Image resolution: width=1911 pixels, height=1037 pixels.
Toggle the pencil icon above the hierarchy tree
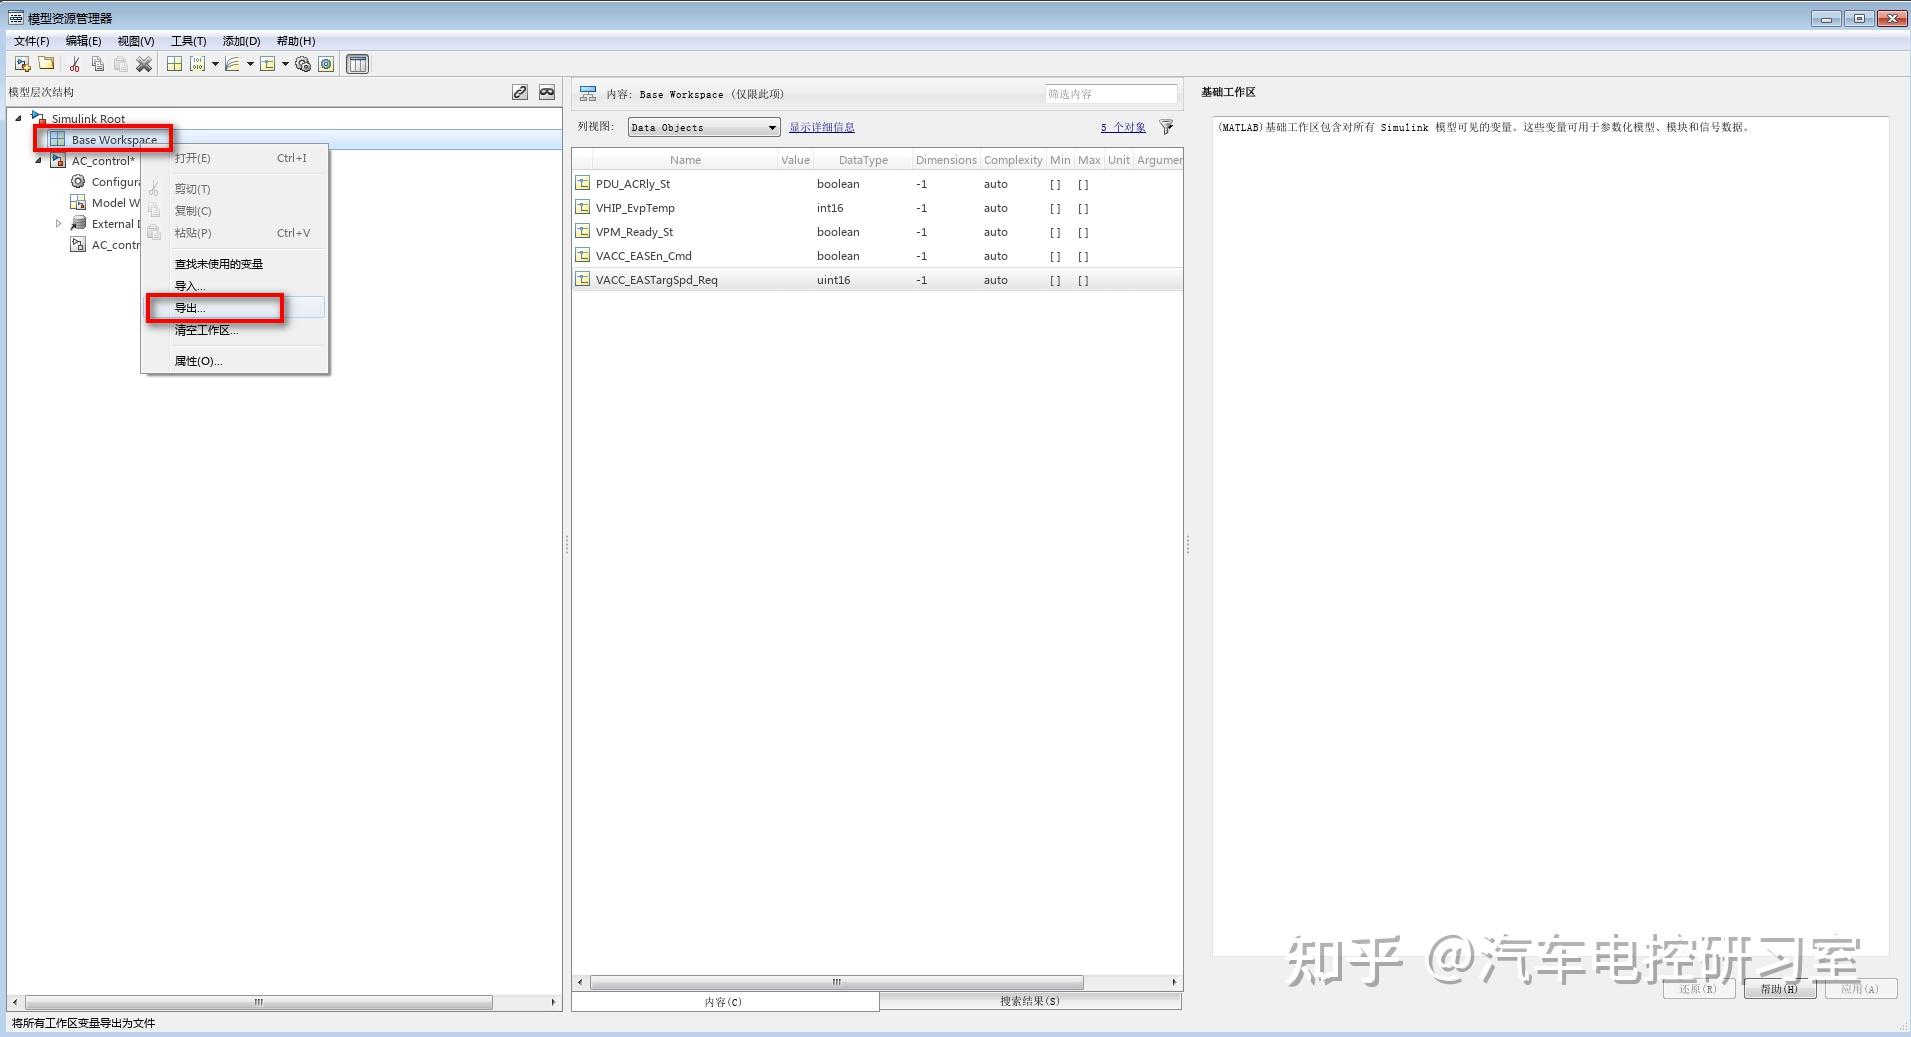tap(520, 91)
